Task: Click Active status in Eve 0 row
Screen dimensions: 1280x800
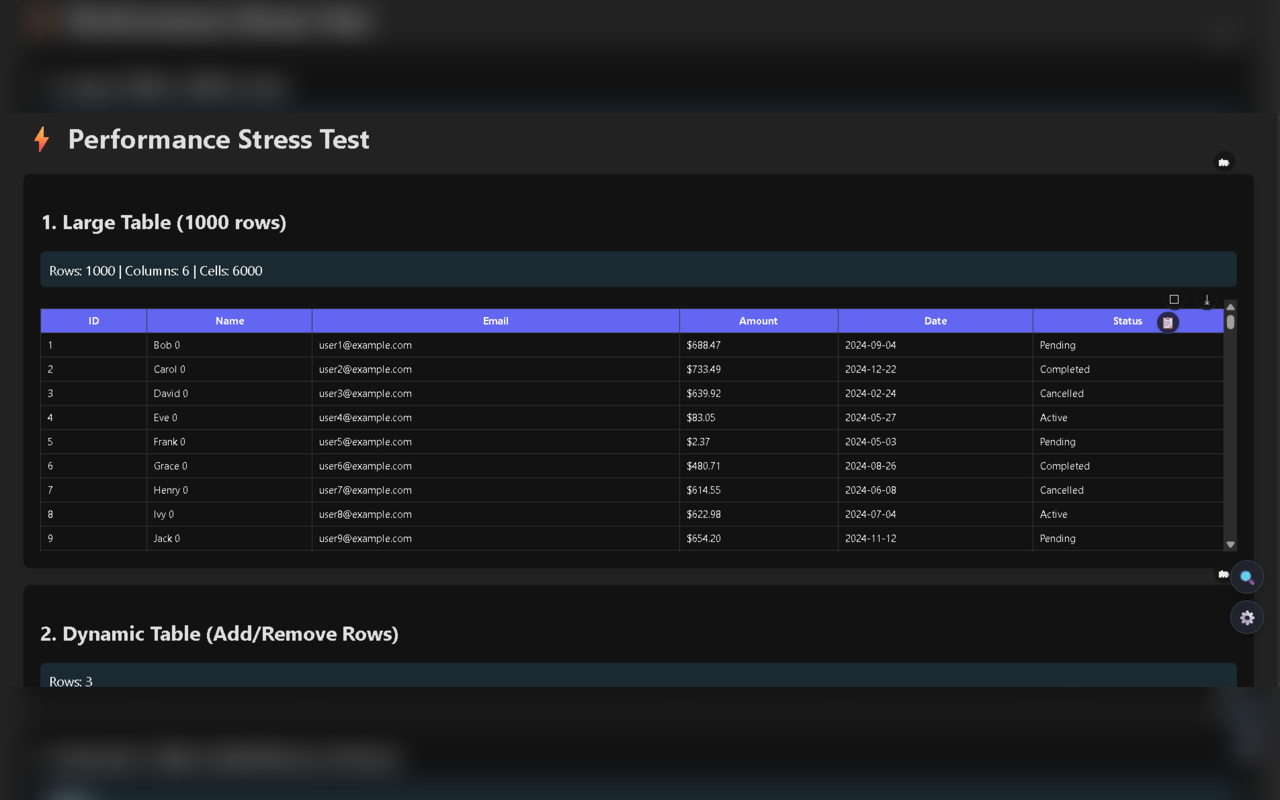Action: click(x=1128, y=417)
